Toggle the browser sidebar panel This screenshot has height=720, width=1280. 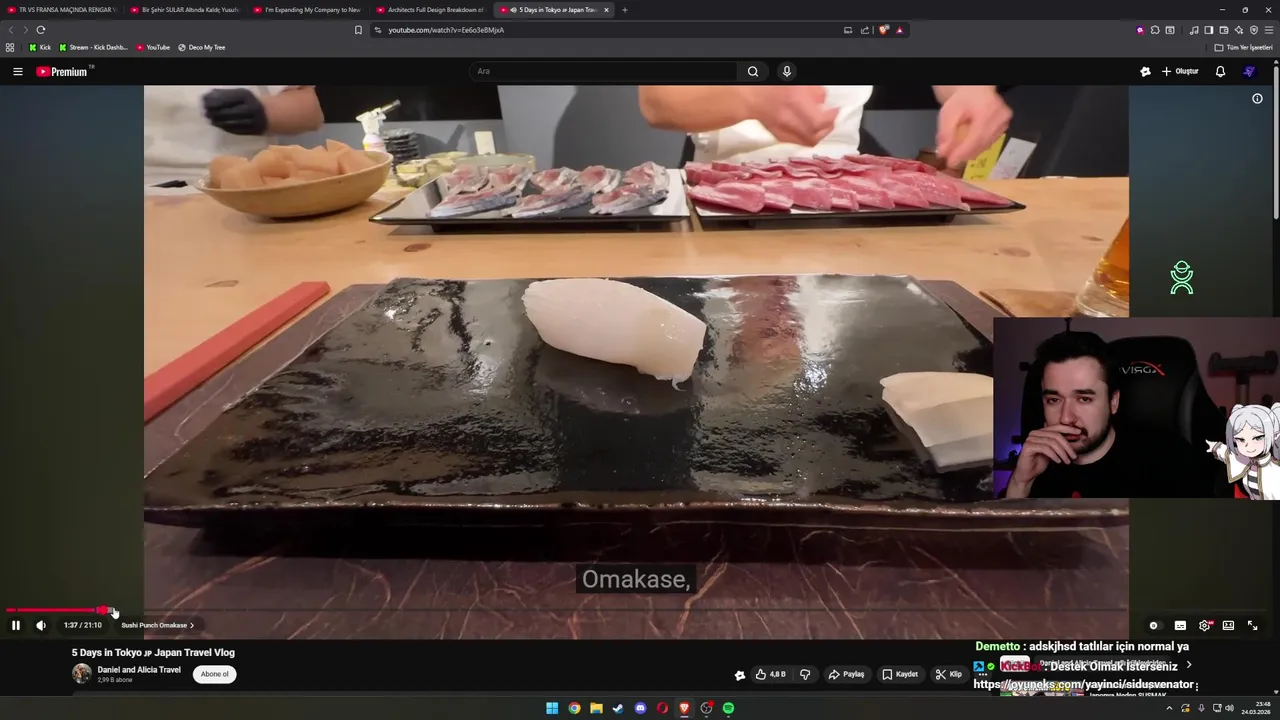pyautogui.click(x=1208, y=30)
